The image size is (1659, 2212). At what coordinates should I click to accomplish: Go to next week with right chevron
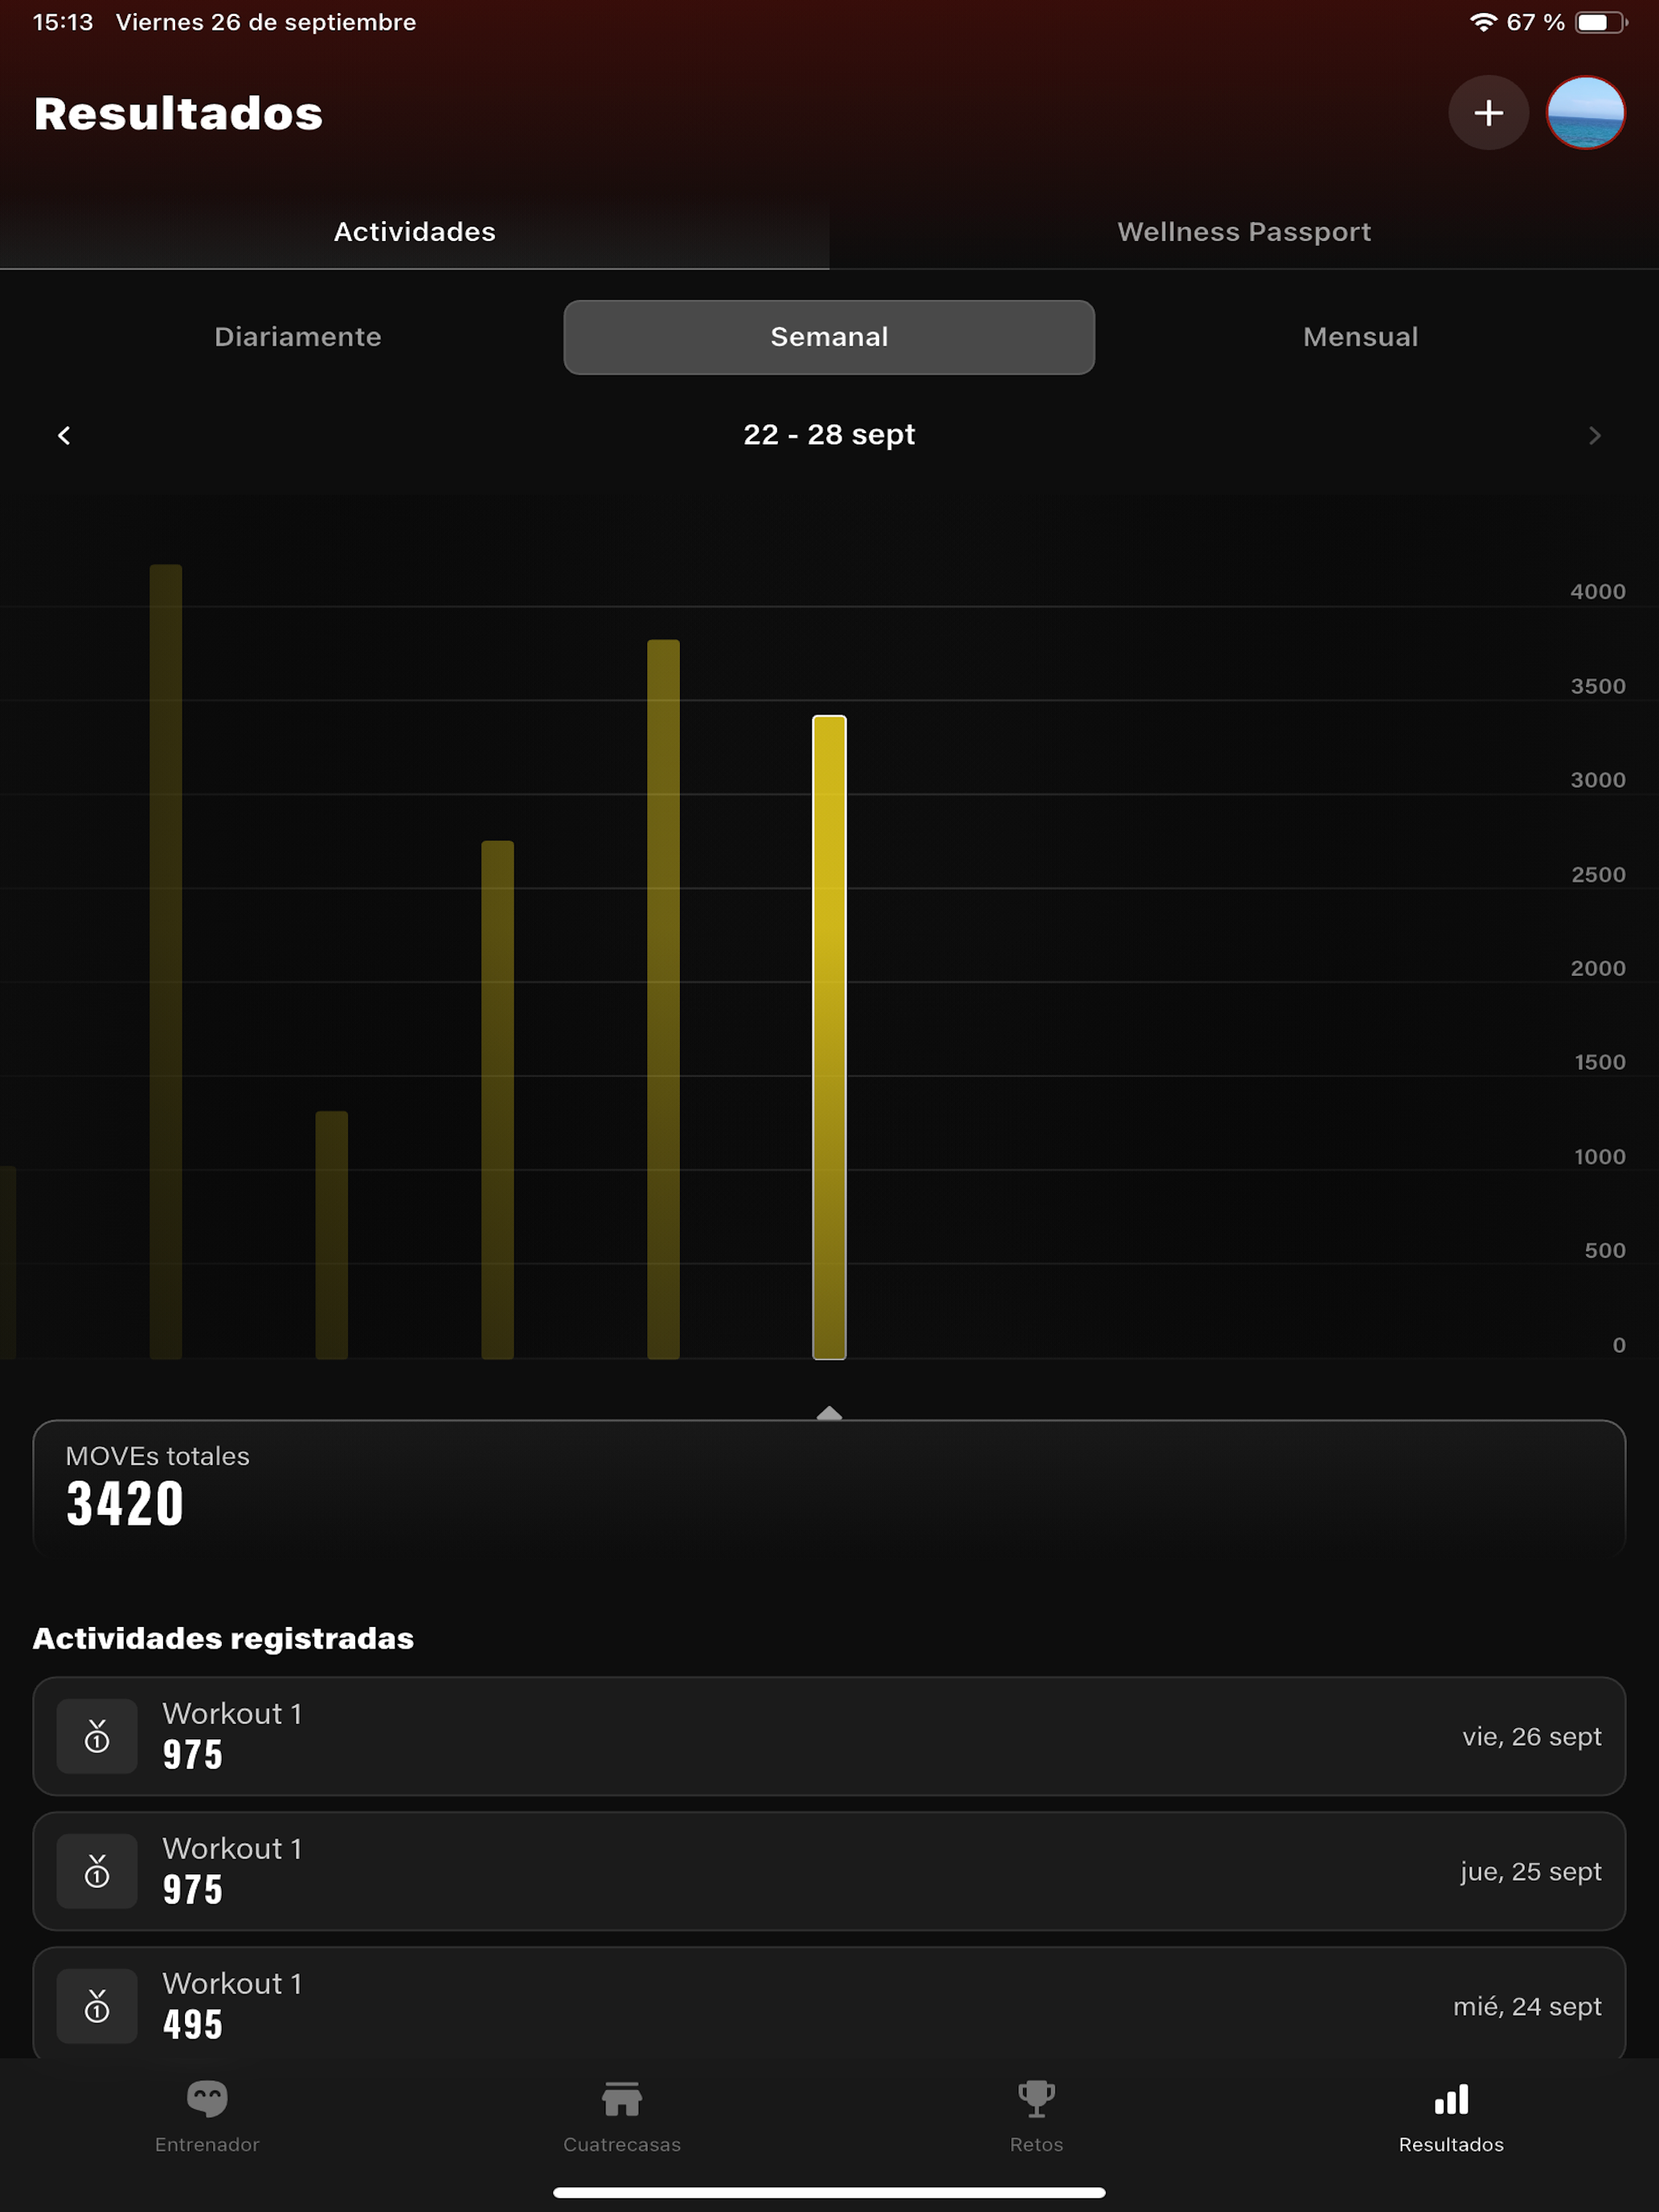(x=1594, y=435)
